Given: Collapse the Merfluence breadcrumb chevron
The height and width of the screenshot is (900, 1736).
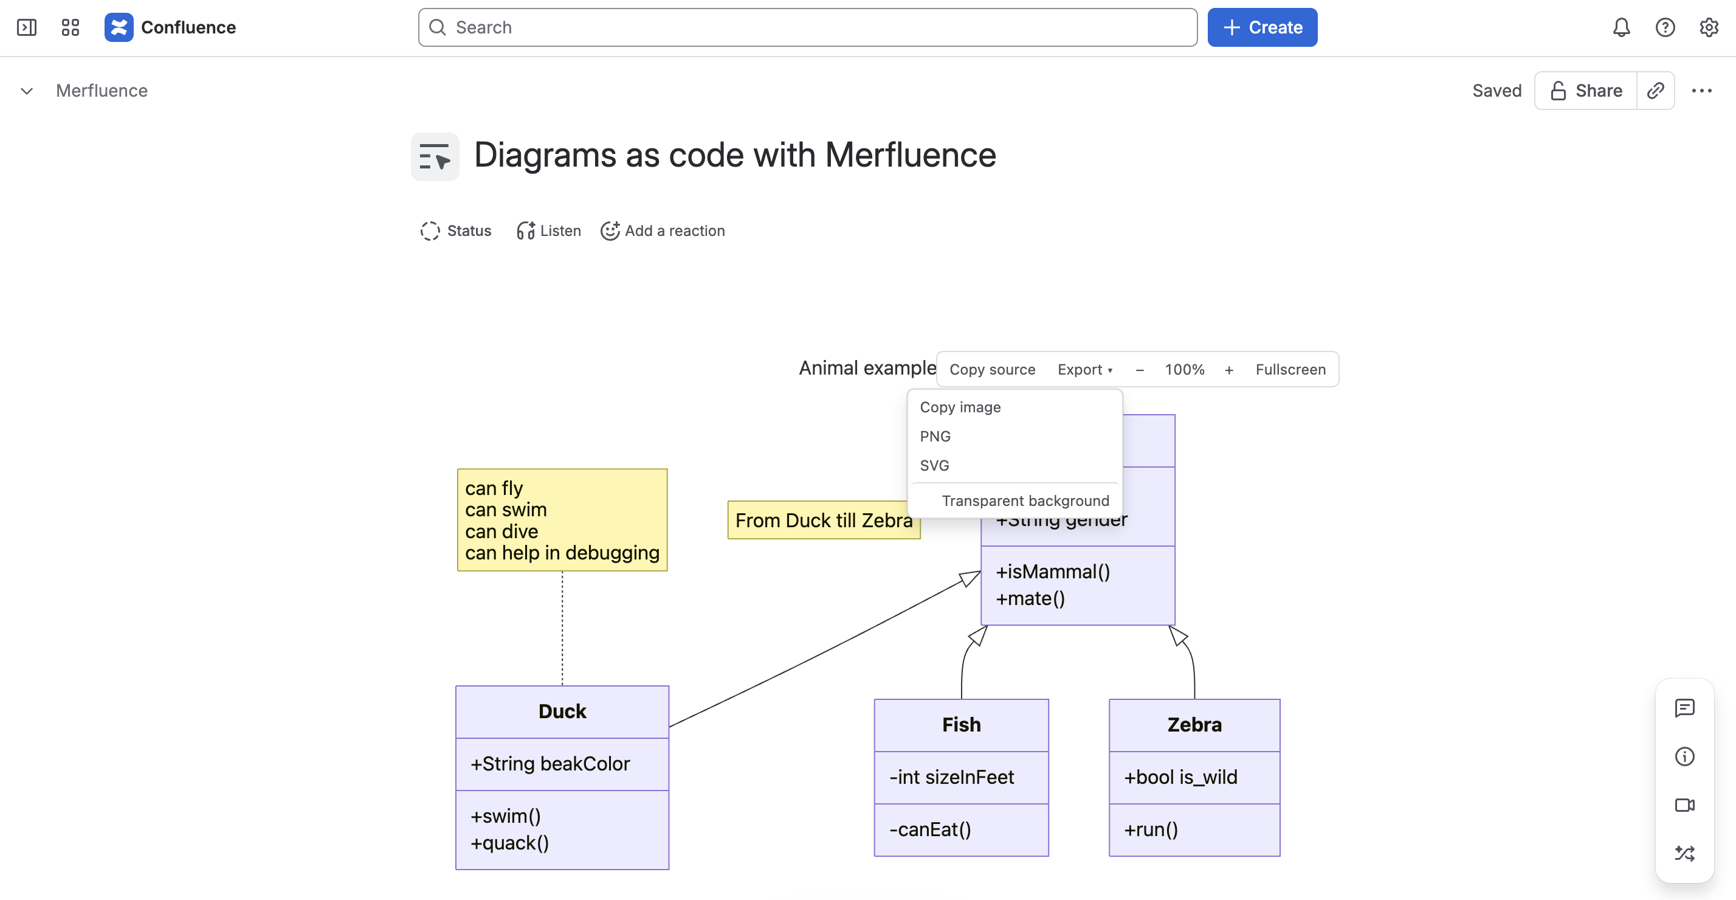Looking at the screenshot, I should (x=27, y=91).
